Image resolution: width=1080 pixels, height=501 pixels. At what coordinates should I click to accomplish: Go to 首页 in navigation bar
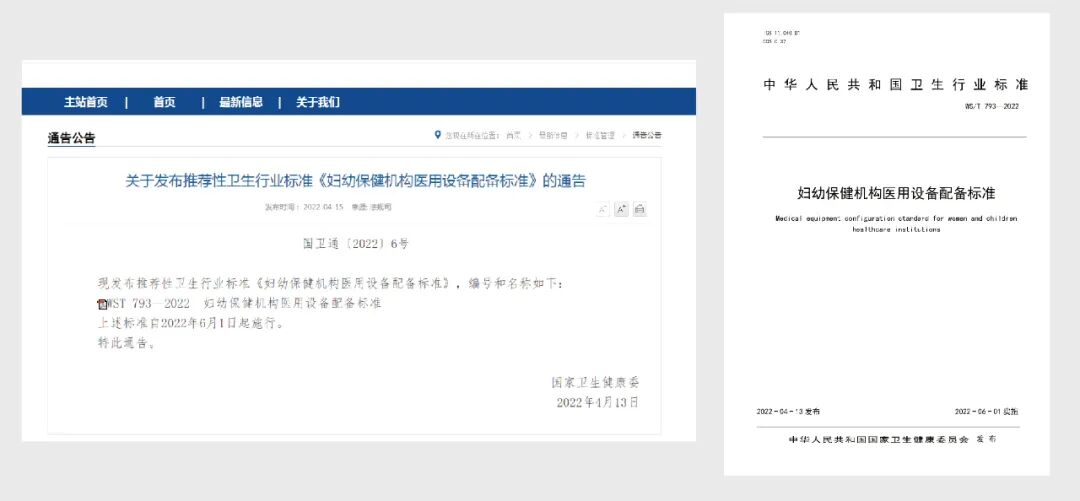click(x=164, y=102)
